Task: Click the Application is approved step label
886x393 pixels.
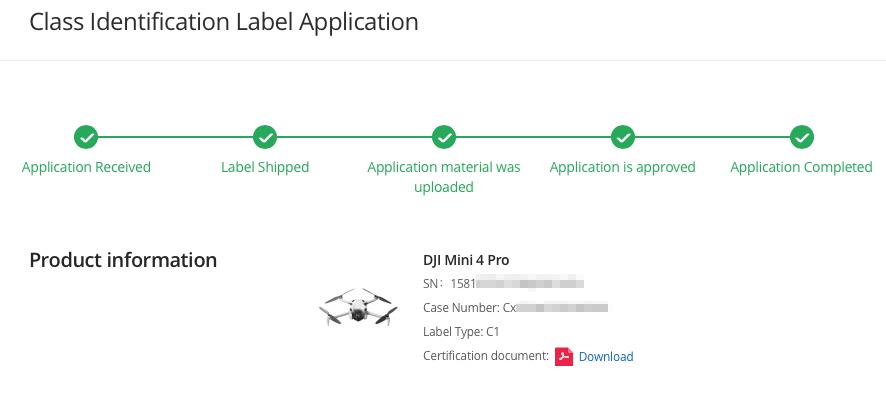Action: (623, 168)
